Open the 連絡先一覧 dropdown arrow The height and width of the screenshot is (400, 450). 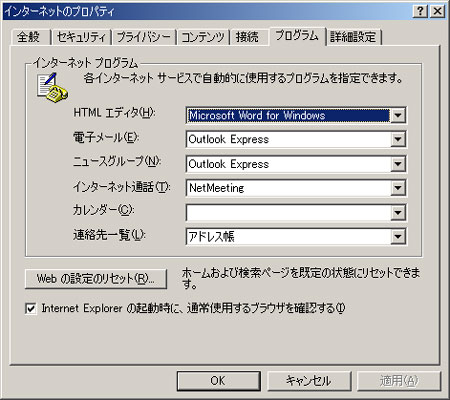click(x=398, y=237)
